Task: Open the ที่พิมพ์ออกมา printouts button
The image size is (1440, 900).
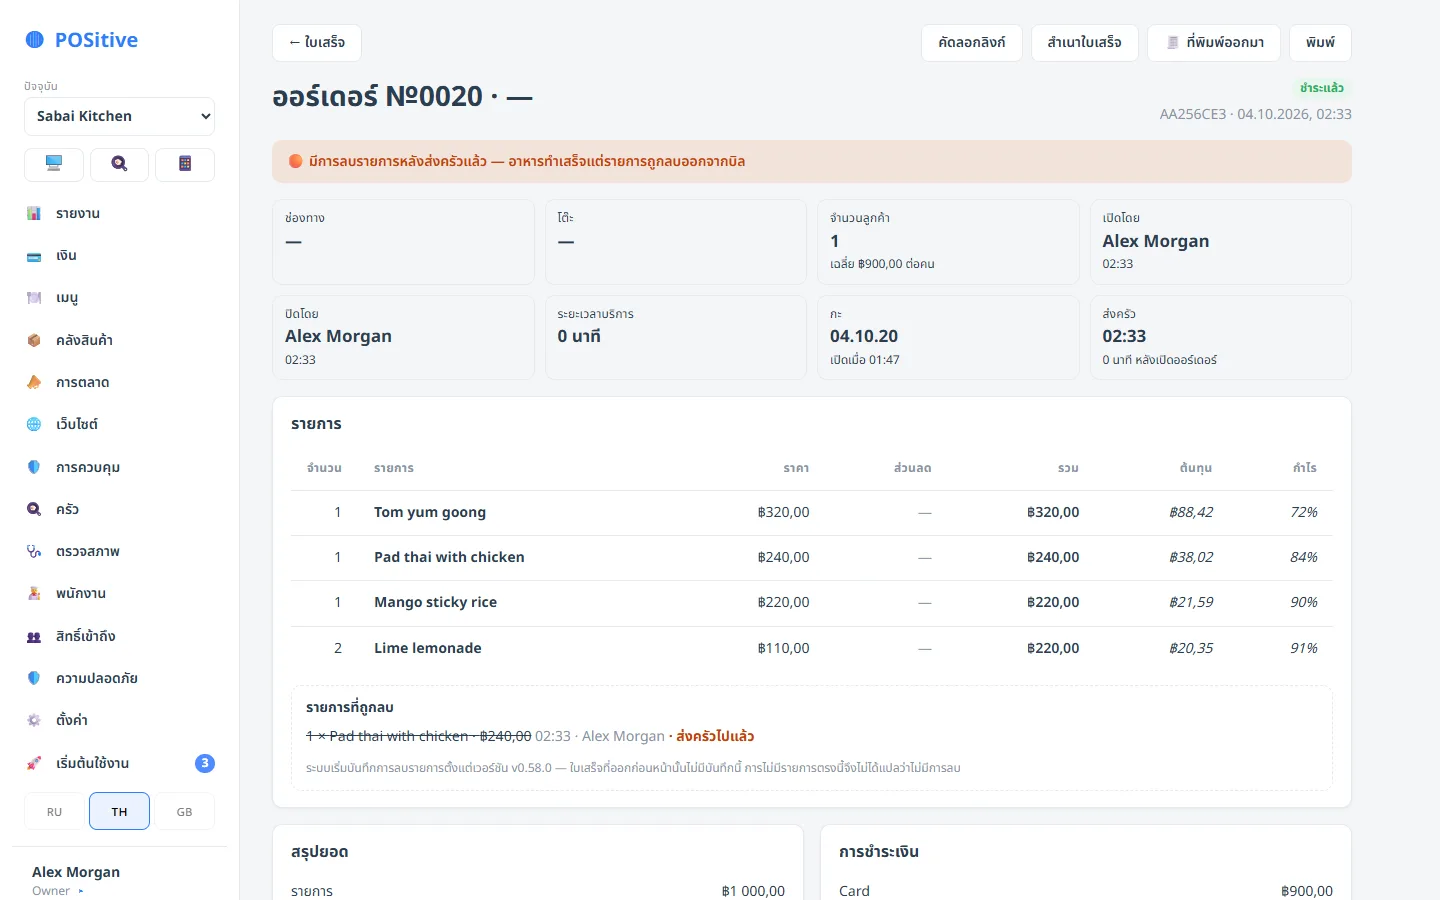Action: tap(1214, 43)
